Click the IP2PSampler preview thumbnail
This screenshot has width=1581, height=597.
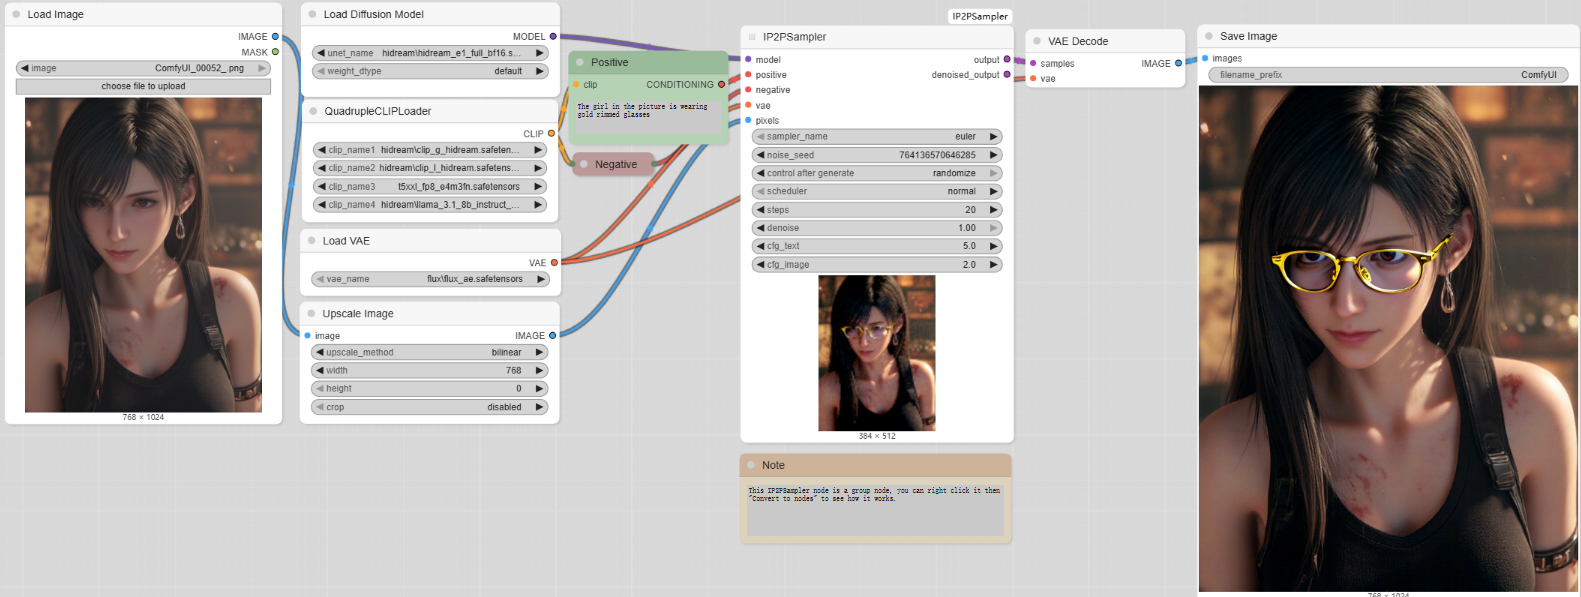(877, 353)
